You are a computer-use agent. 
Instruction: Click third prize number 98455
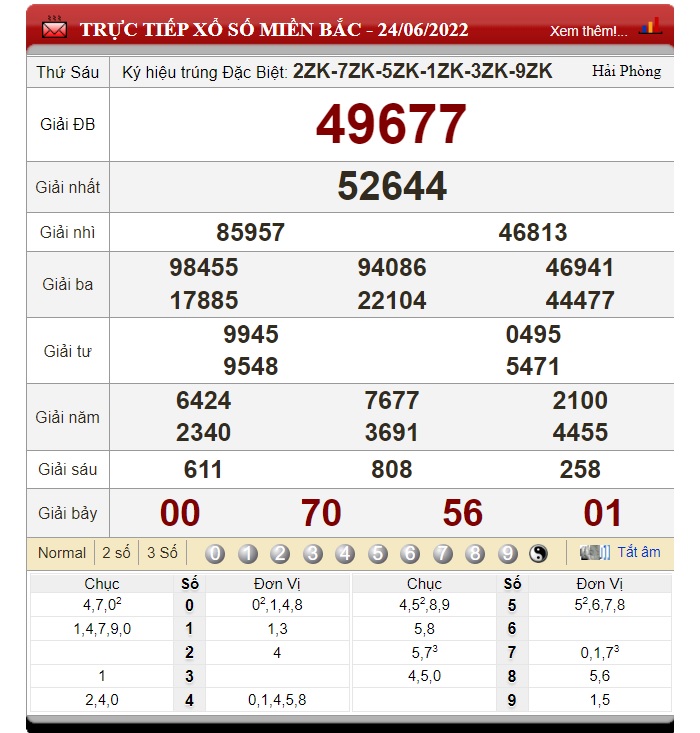click(x=203, y=267)
